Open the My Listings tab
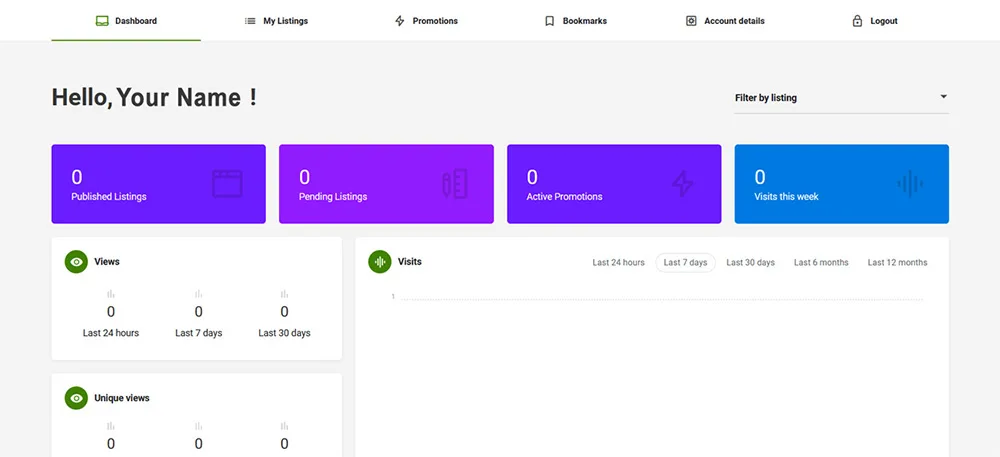This screenshot has width=1000, height=457. pos(285,21)
